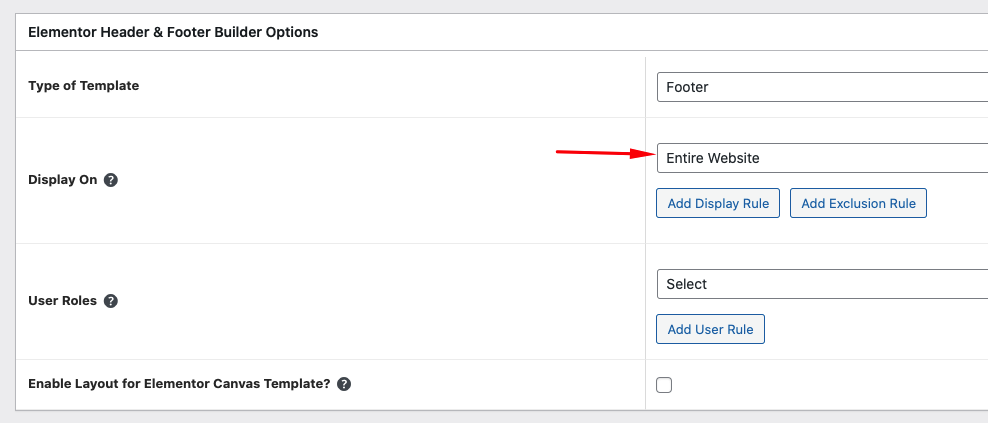Click the Footer value in template field
988x423 pixels.
click(x=687, y=87)
